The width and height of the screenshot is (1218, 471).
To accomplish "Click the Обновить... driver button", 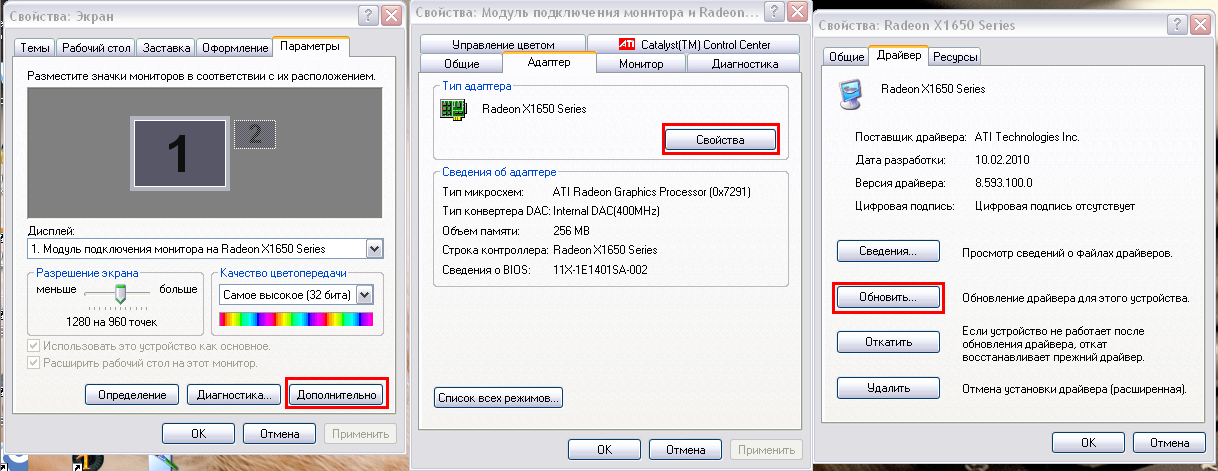I will (888, 297).
